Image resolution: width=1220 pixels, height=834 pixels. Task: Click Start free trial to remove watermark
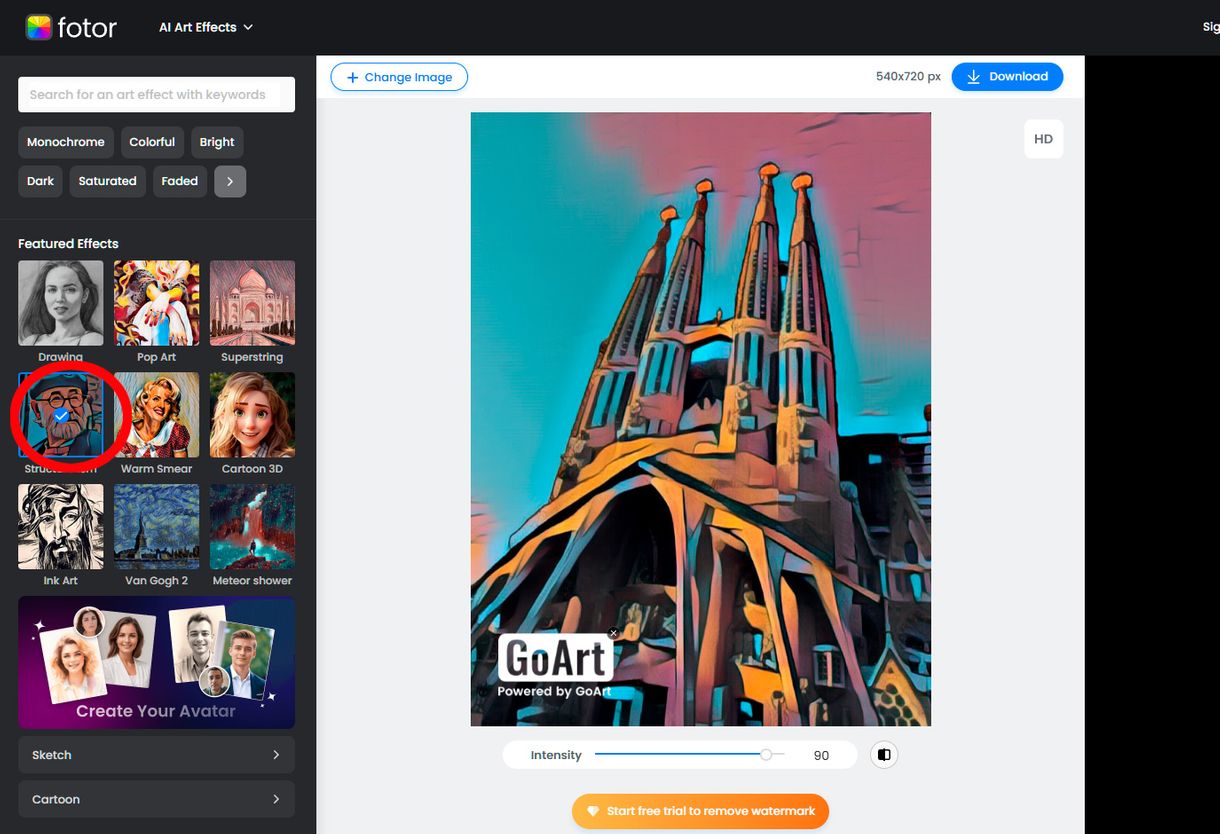pyautogui.click(x=700, y=811)
